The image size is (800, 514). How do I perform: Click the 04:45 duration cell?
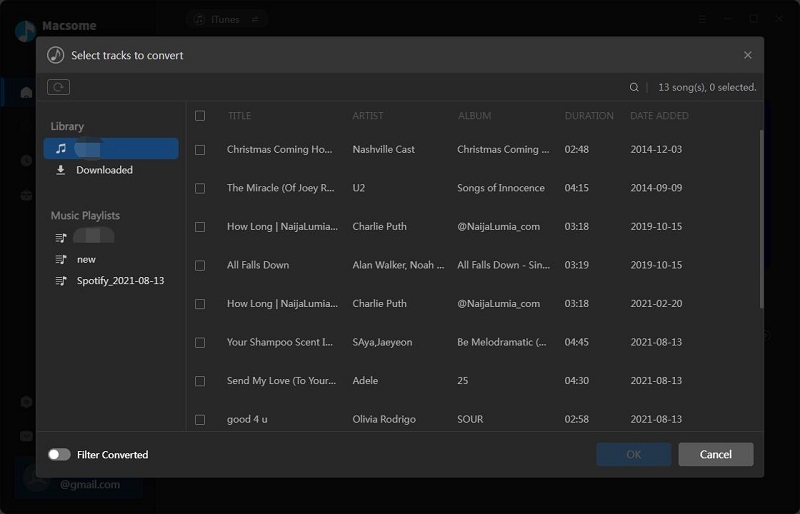(x=577, y=342)
